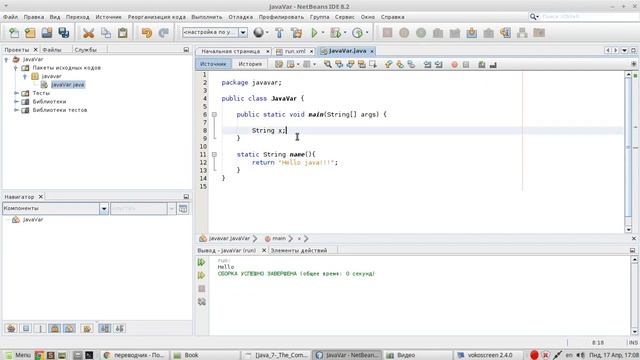
Task: Open the Правка menu
Action: click(x=34, y=17)
